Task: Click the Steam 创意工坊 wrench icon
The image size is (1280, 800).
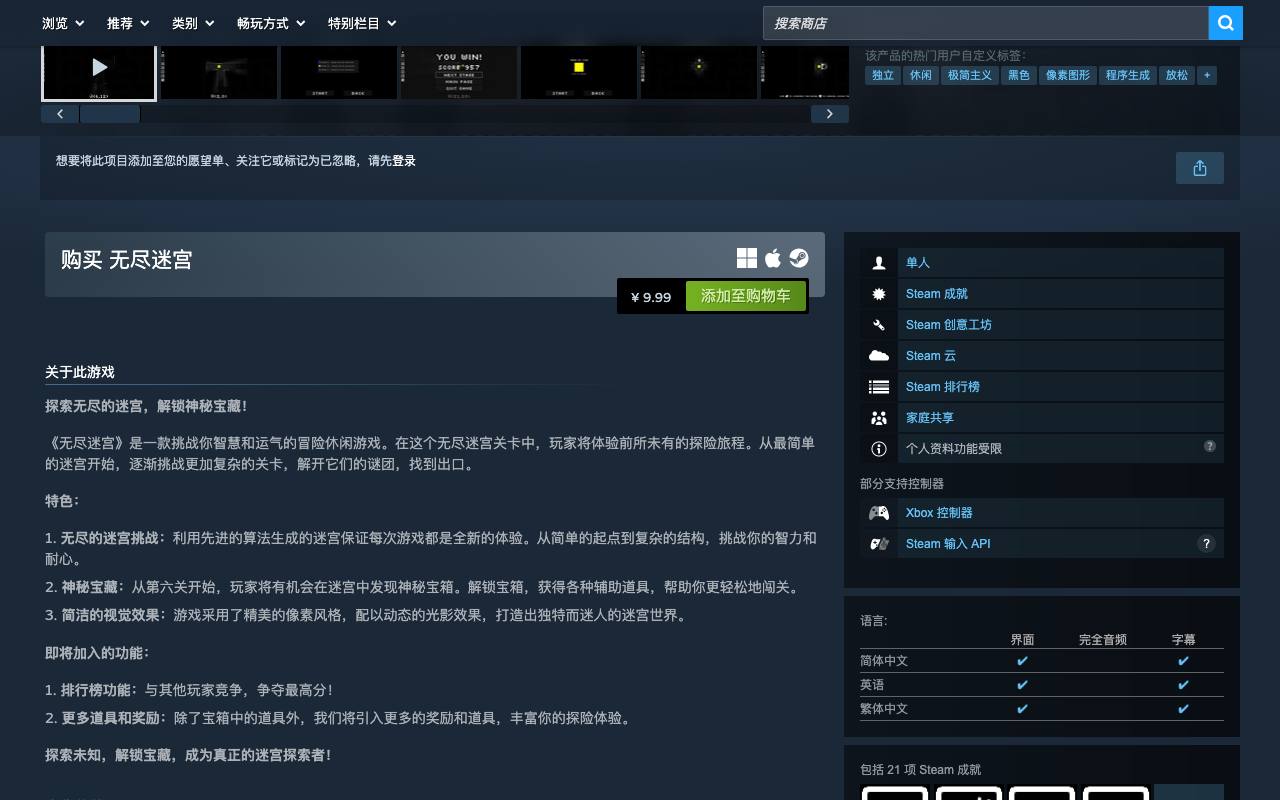Action: pos(879,325)
